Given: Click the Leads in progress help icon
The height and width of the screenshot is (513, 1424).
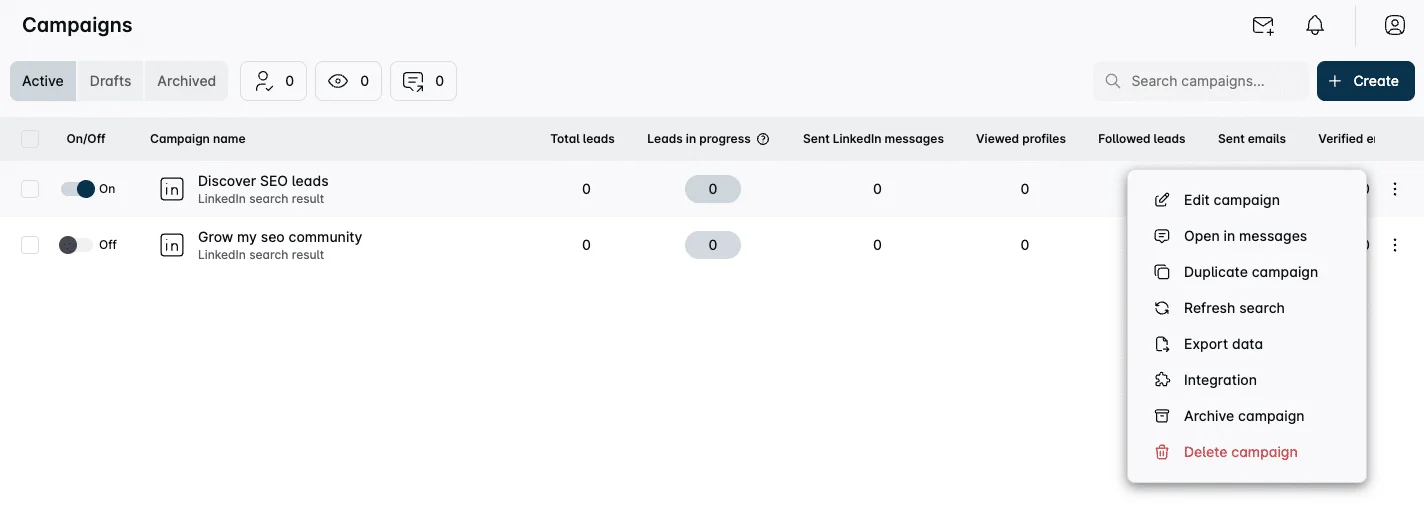Looking at the screenshot, I should [763, 139].
